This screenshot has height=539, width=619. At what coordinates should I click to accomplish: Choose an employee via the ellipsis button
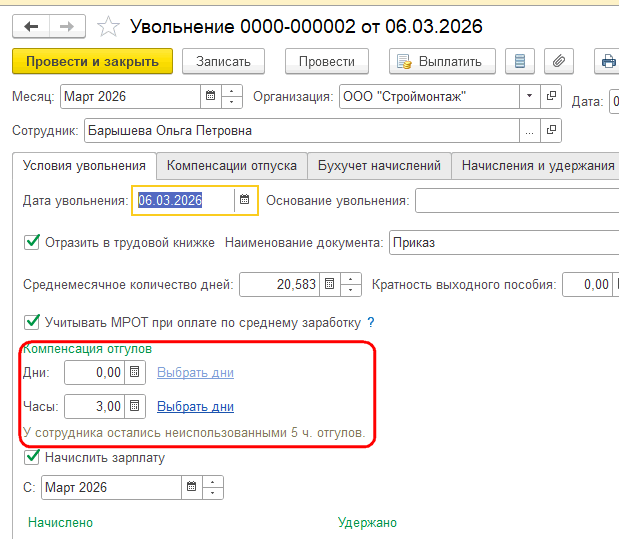(530, 131)
